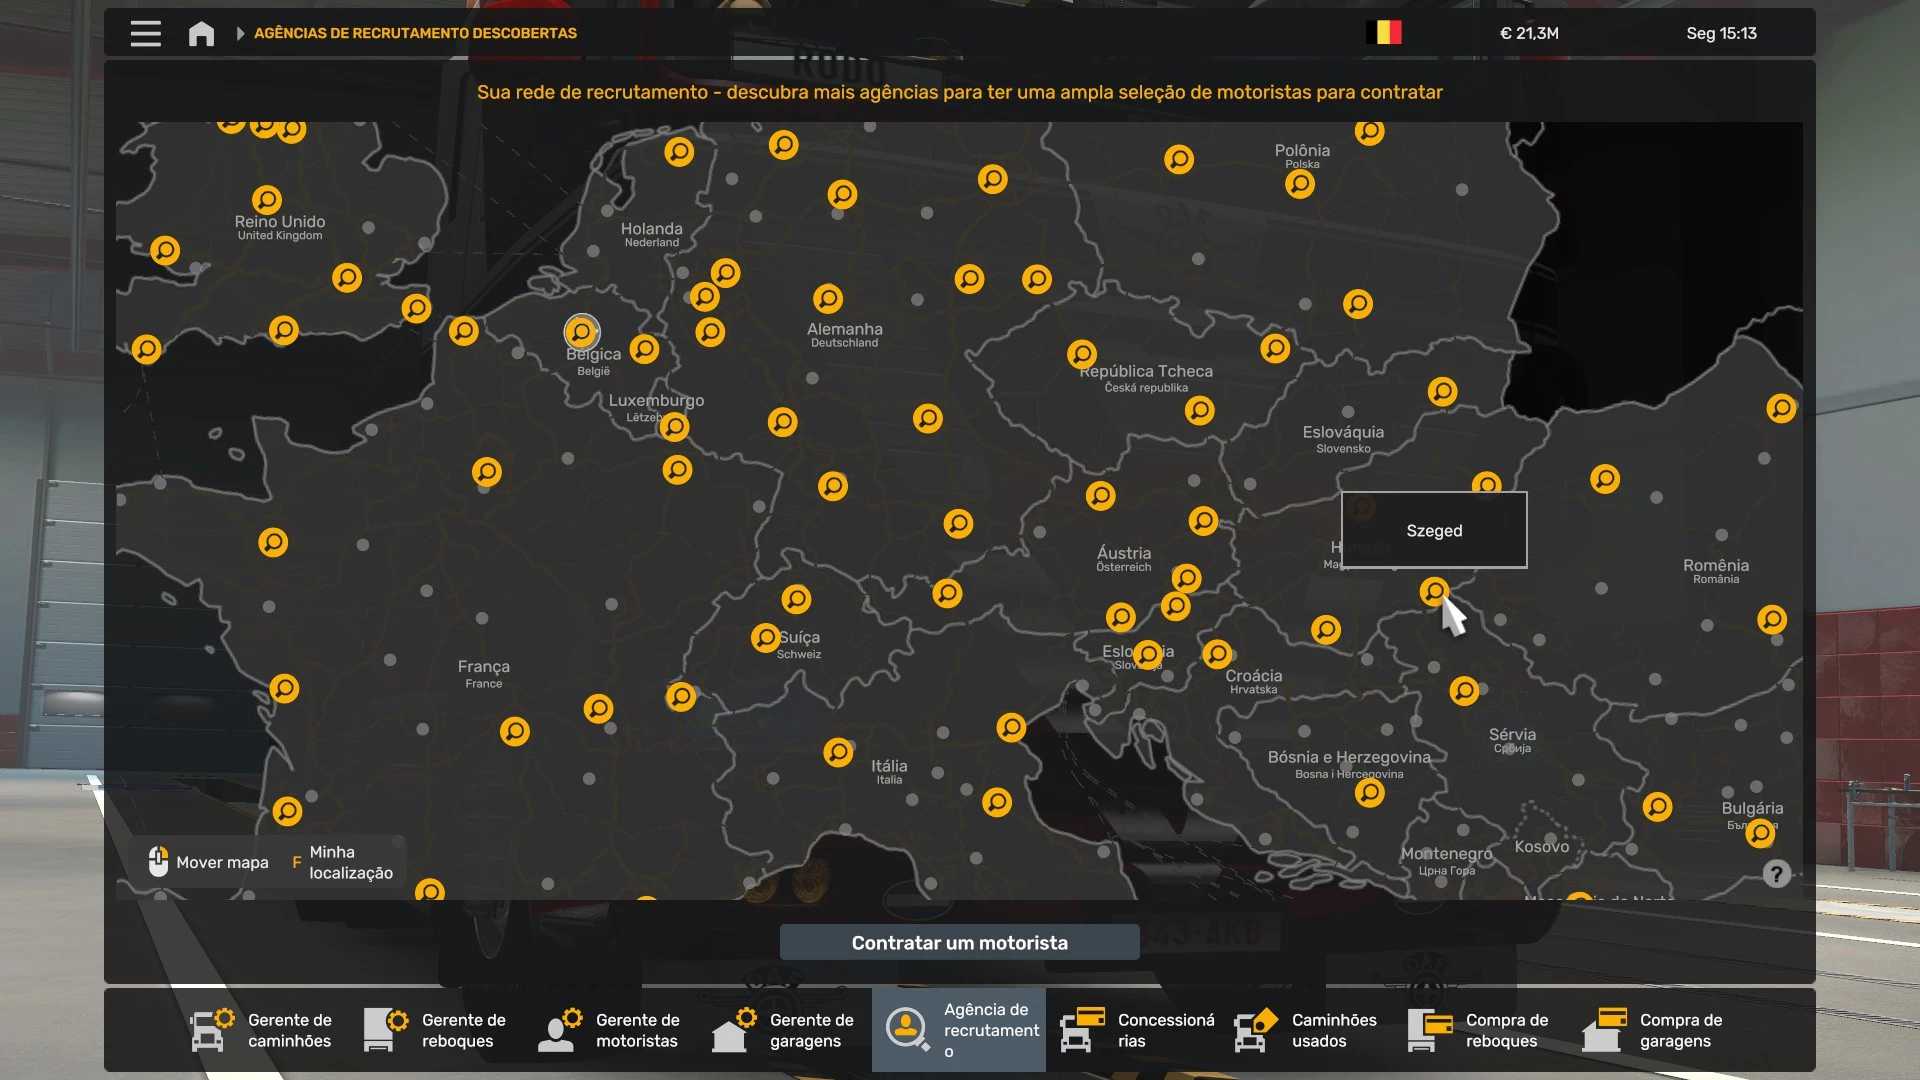Open Gerente de reboques tab

[435, 1030]
